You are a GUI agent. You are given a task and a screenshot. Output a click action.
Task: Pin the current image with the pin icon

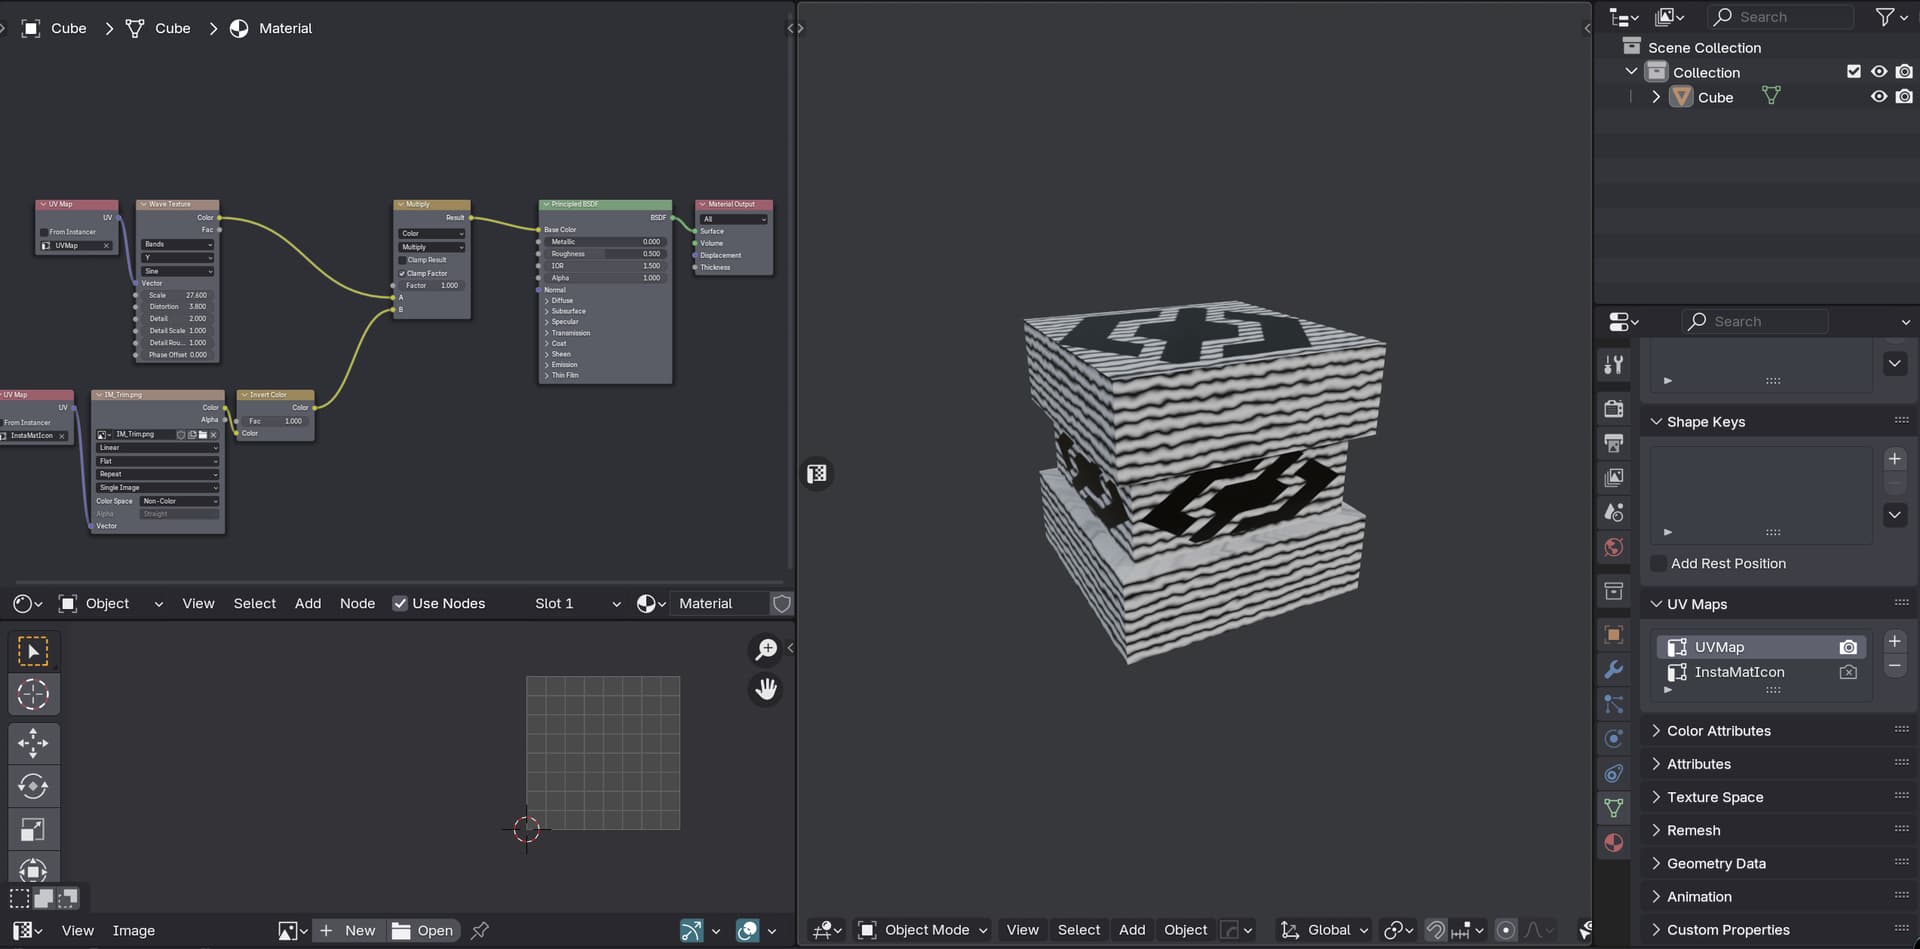(x=480, y=930)
